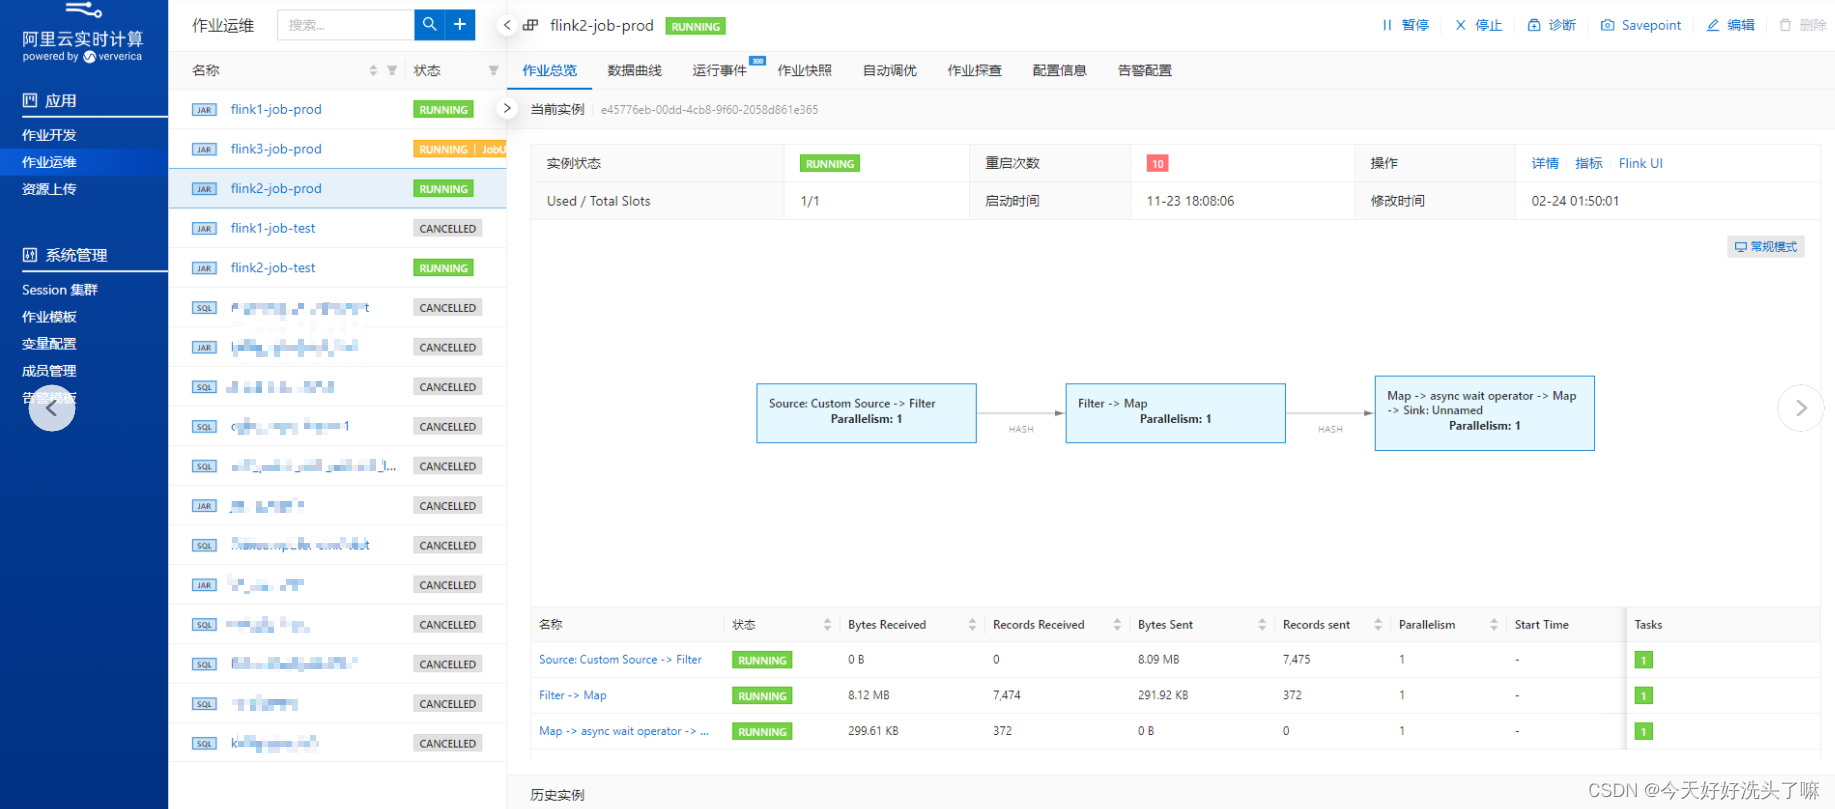Switch to the 数据曲线 tab

coord(634,70)
